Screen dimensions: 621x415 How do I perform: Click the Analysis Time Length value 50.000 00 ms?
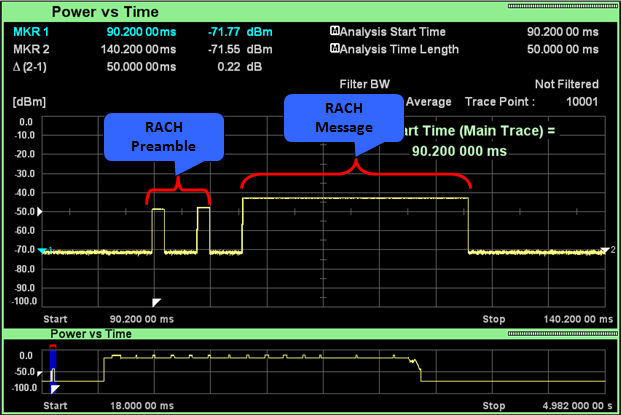pyautogui.click(x=562, y=49)
